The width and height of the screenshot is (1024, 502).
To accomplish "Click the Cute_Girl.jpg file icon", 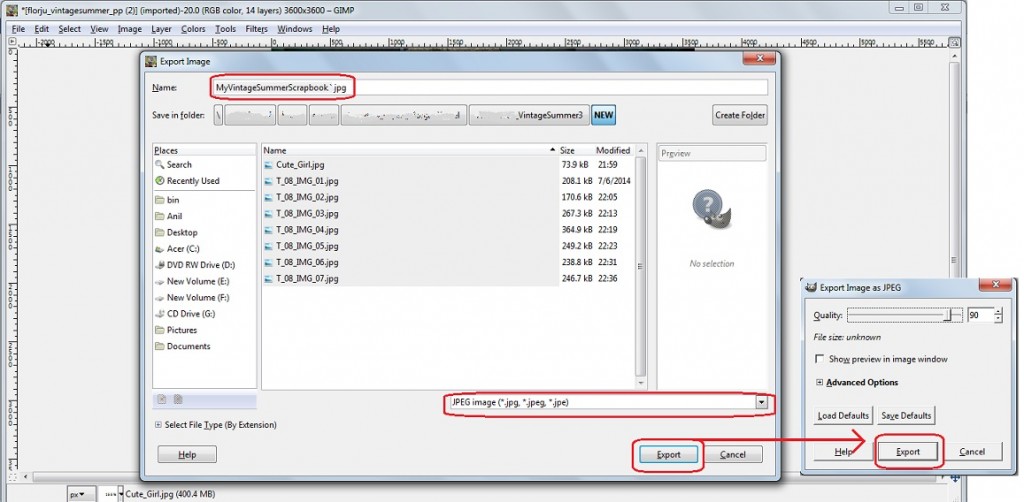I will 269,164.
